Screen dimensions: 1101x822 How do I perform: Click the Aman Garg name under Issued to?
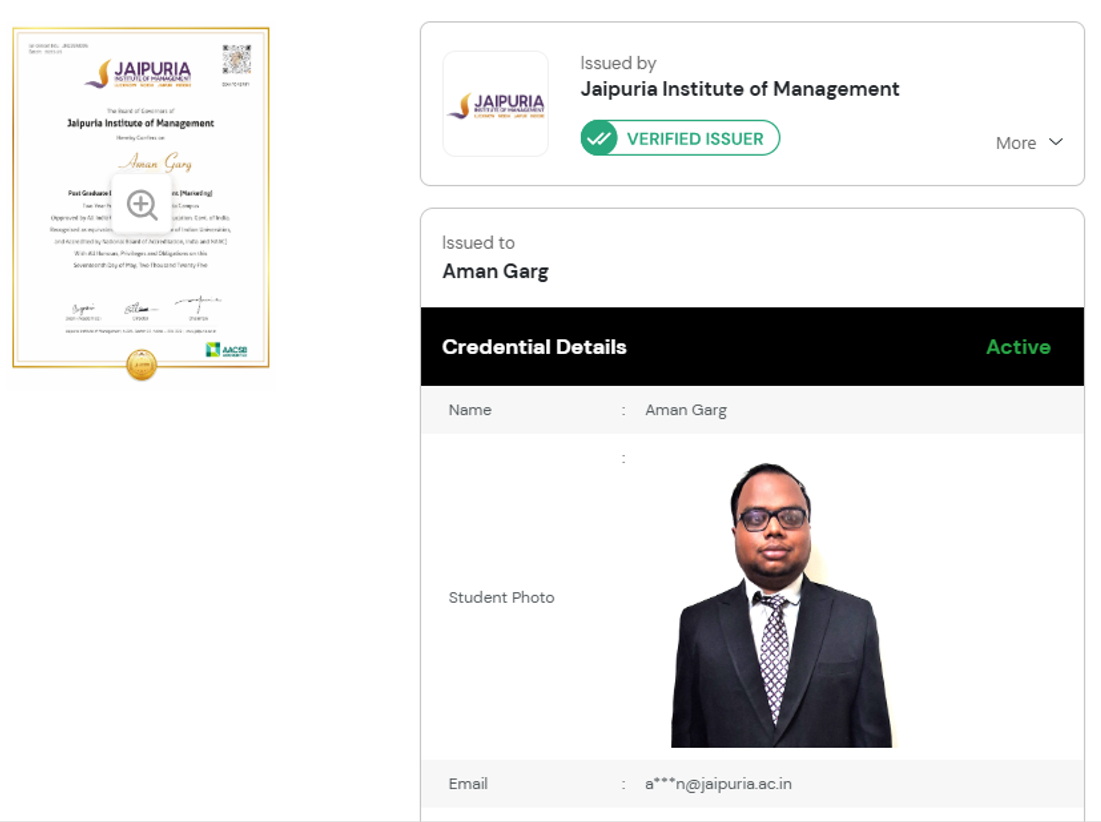[x=495, y=271]
